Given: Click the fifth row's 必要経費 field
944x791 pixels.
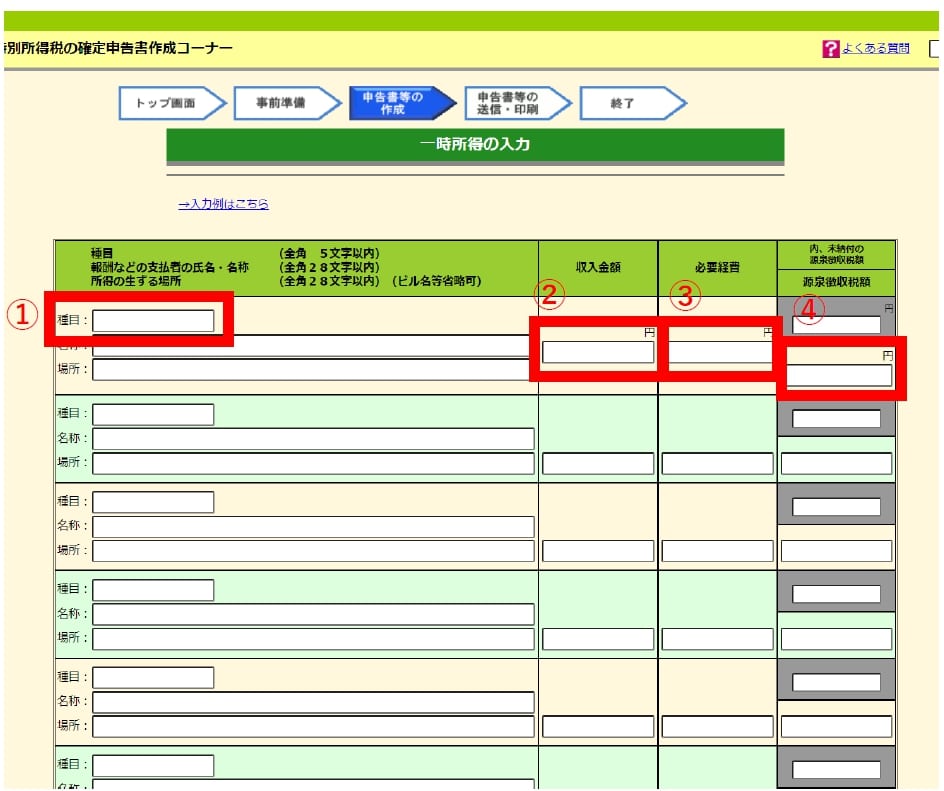Looking at the screenshot, I should point(717,727).
